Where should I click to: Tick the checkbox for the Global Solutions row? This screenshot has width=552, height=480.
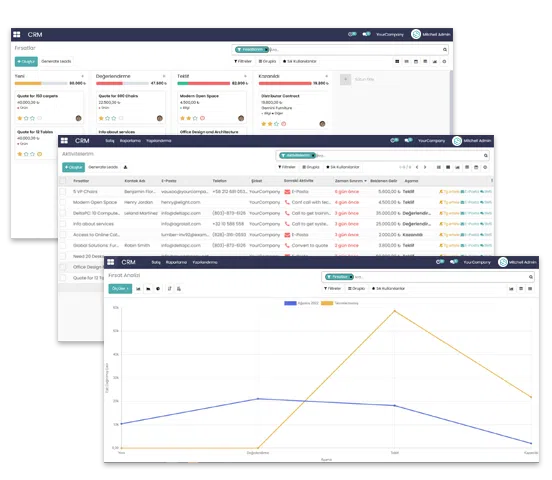point(63,245)
